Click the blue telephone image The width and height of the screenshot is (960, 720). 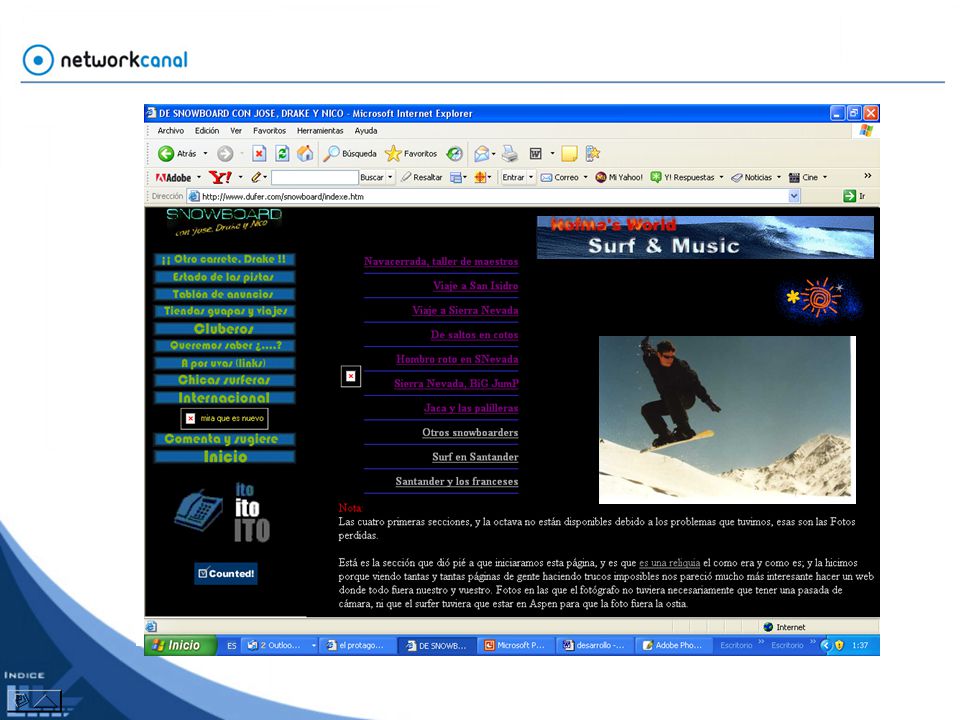click(198, 510)
